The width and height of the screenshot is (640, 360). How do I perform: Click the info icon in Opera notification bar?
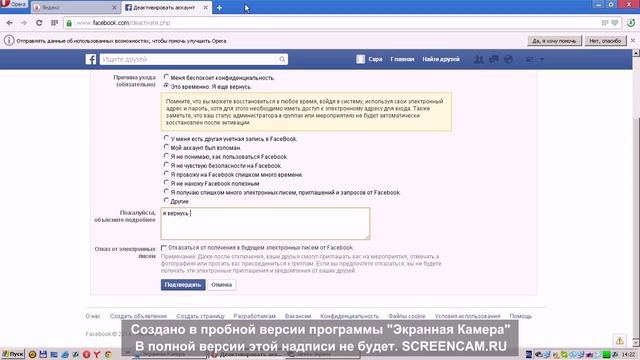tap(9, 40)
